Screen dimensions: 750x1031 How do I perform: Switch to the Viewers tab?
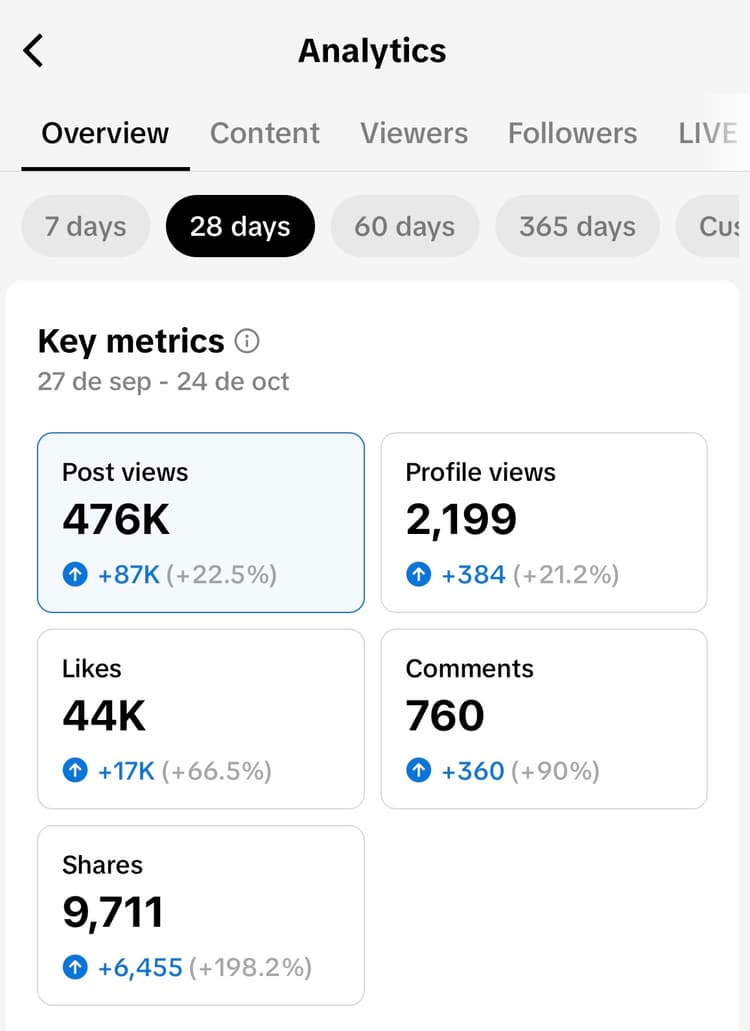coord(414,133)
